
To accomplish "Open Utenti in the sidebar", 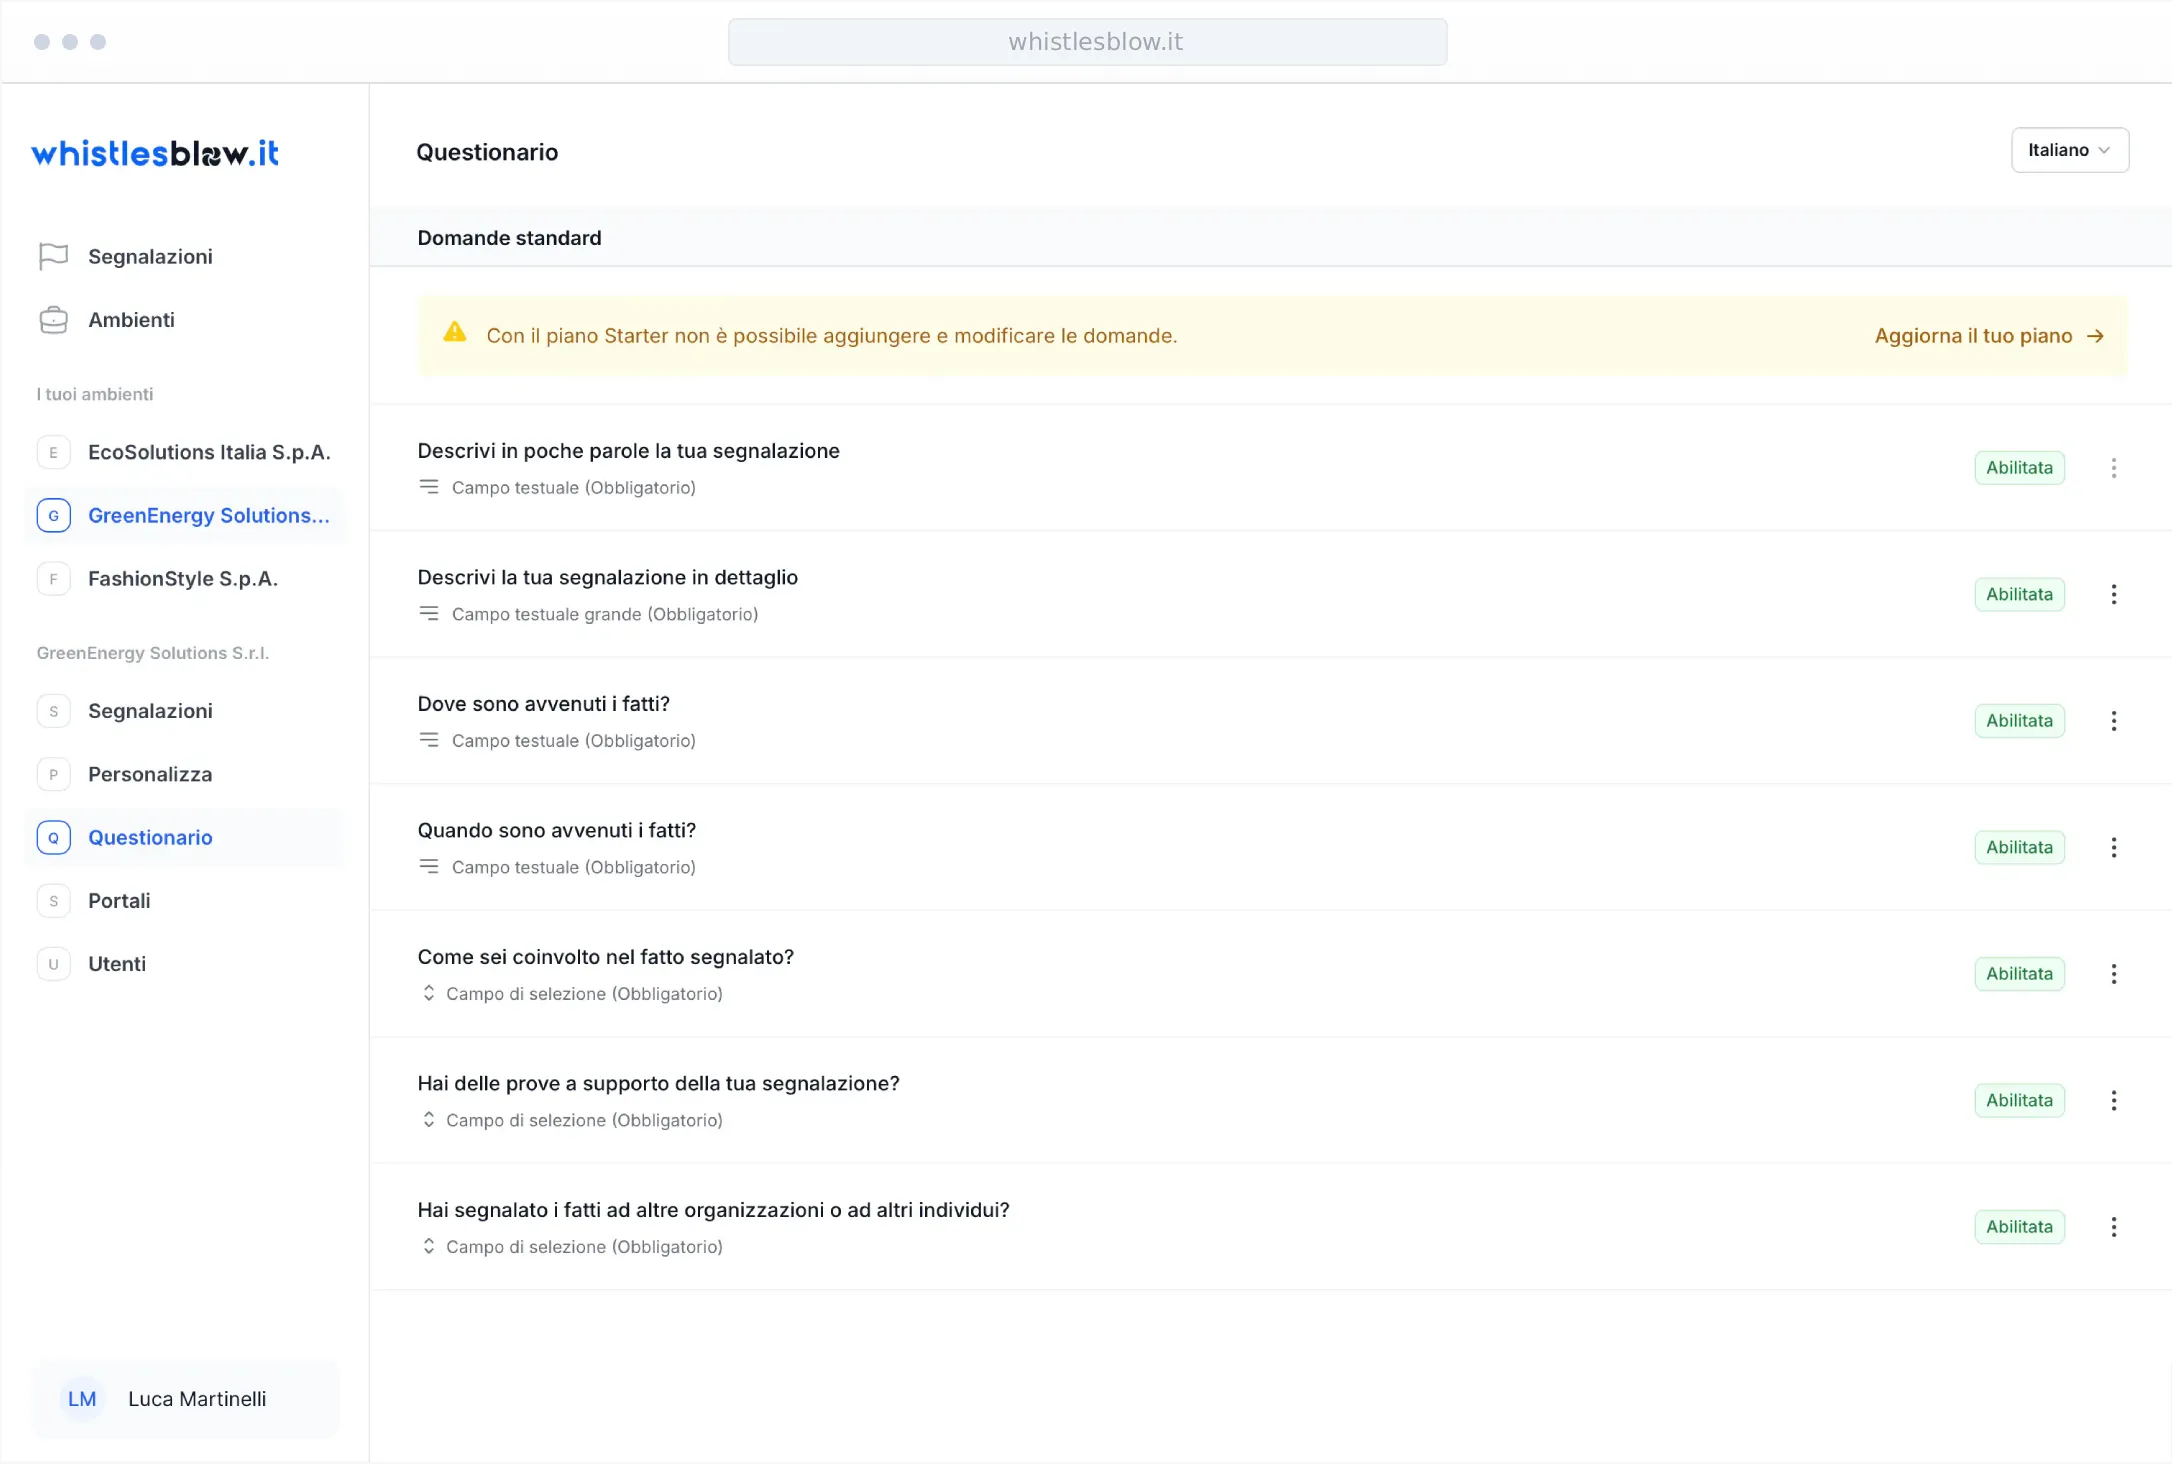I will pyautogui.click(x=117, y=964).
